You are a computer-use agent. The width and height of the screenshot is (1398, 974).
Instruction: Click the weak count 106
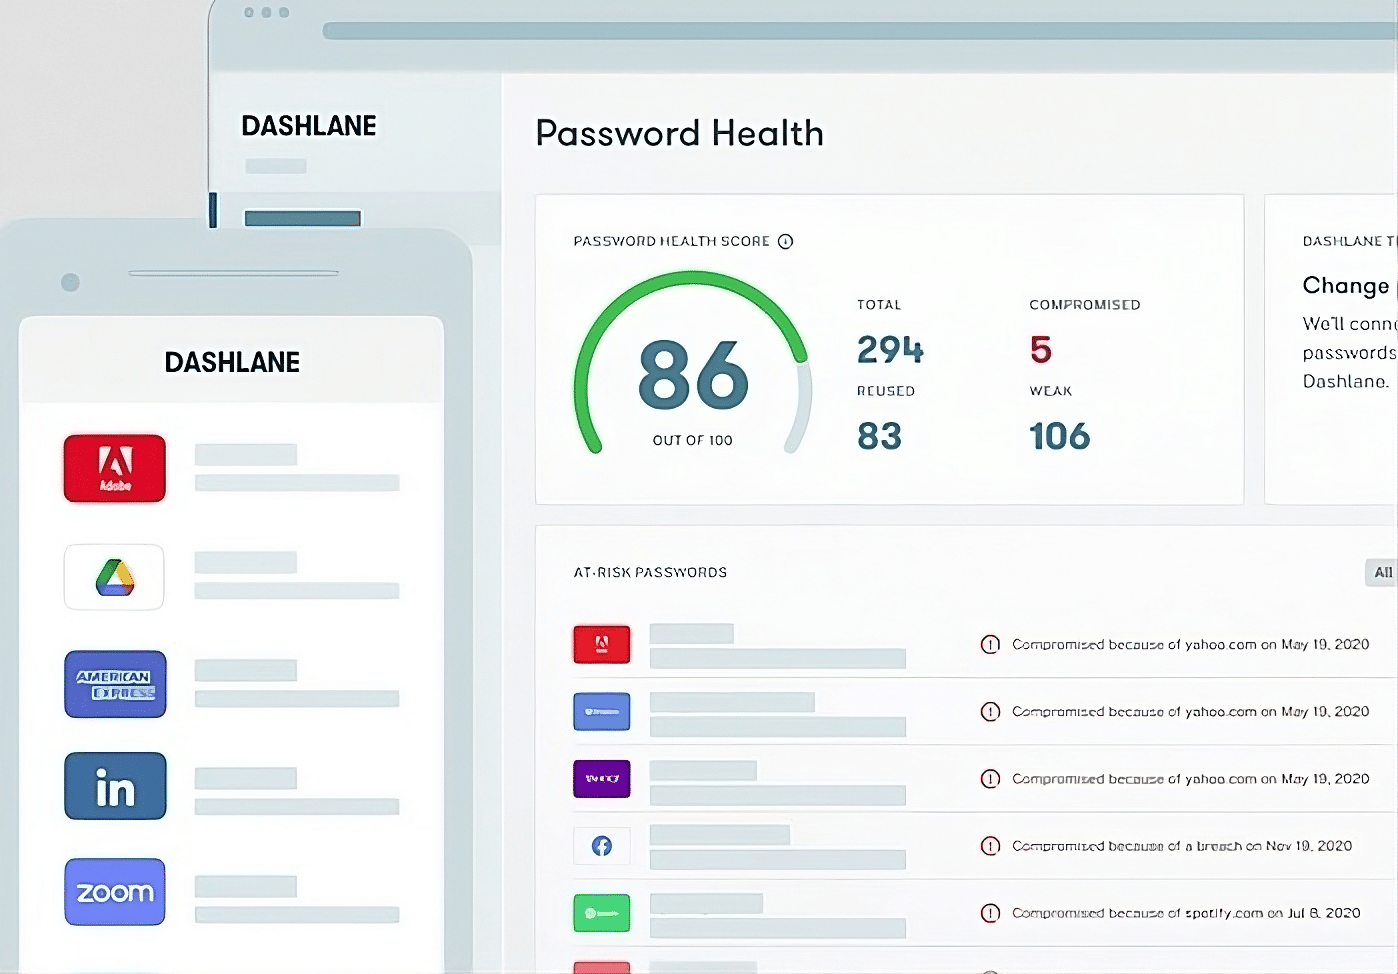pyautogui.click(x=1060, y=436)
